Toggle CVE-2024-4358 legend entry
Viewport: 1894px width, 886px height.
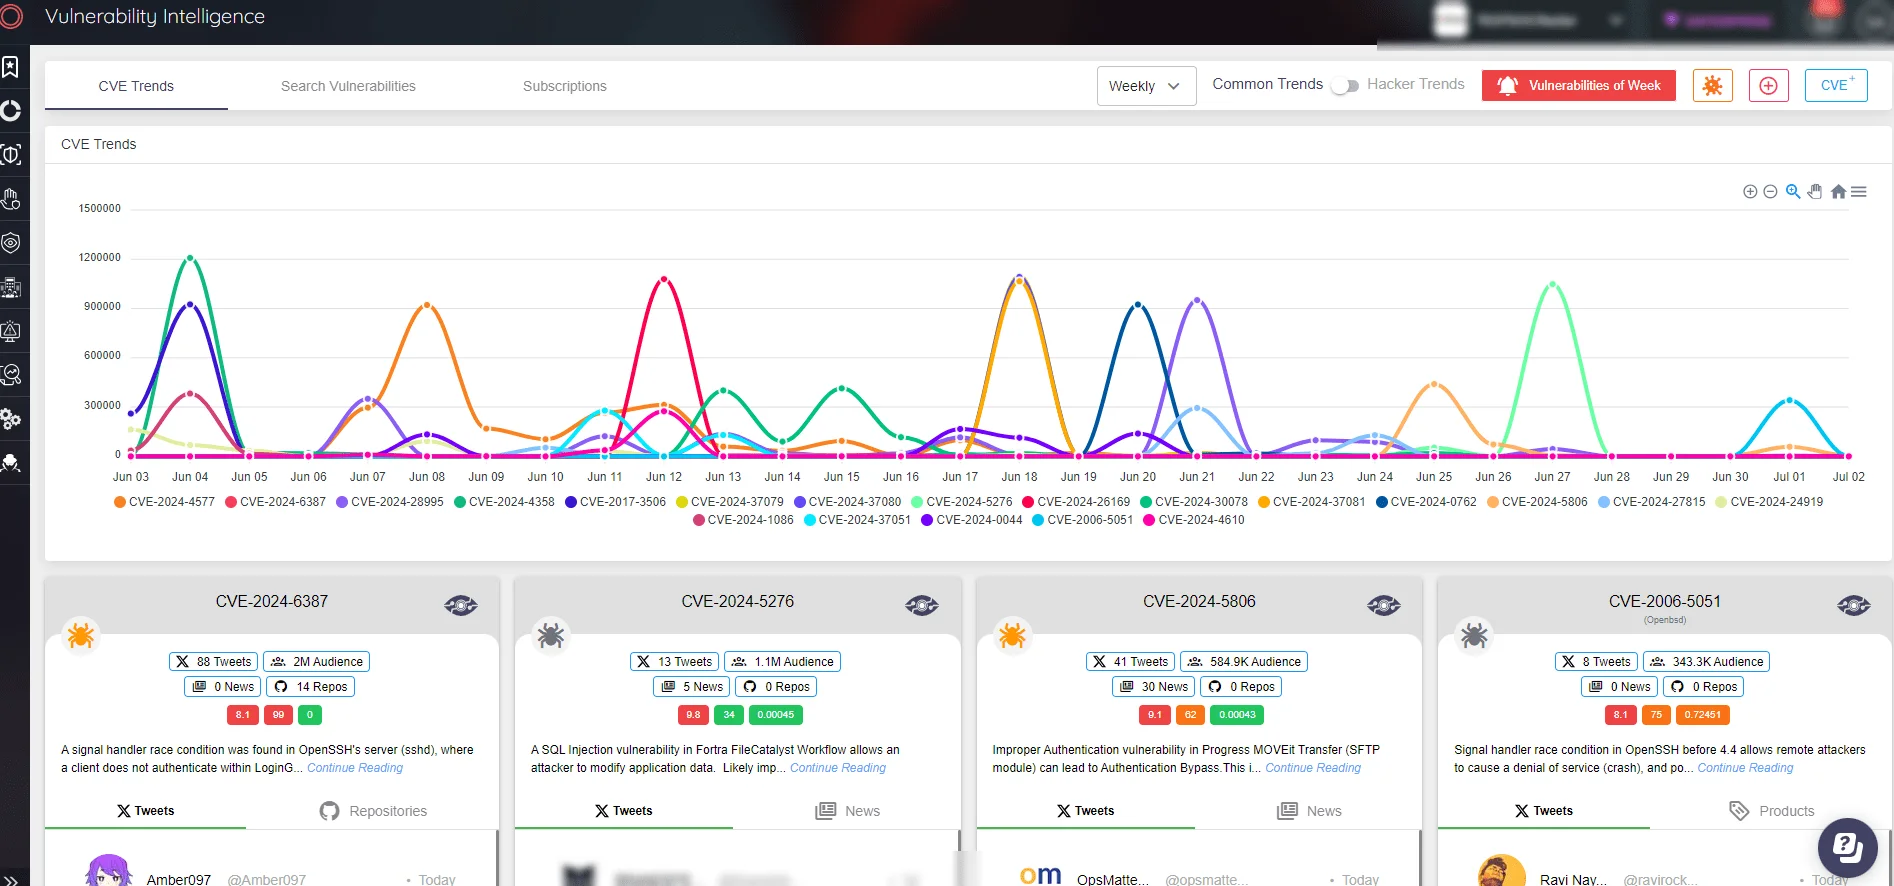(504, 502)
